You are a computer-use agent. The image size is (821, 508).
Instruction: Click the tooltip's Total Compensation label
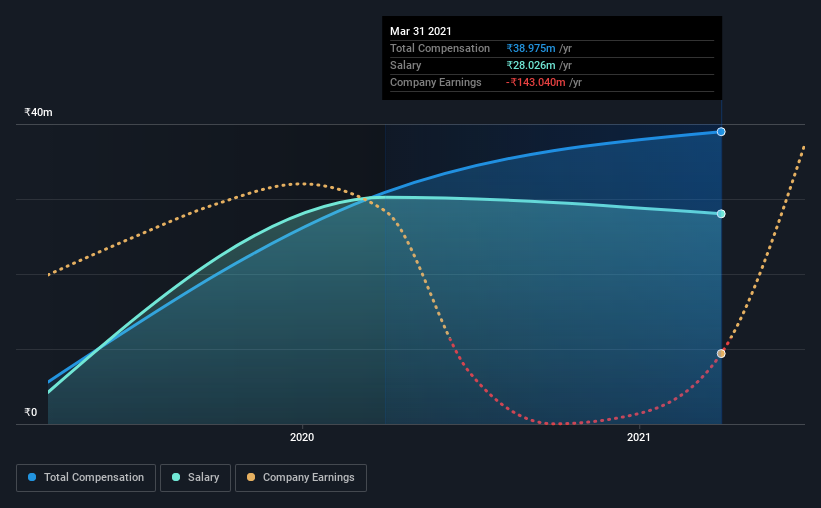pyautogui.click(x=440, y=48)
